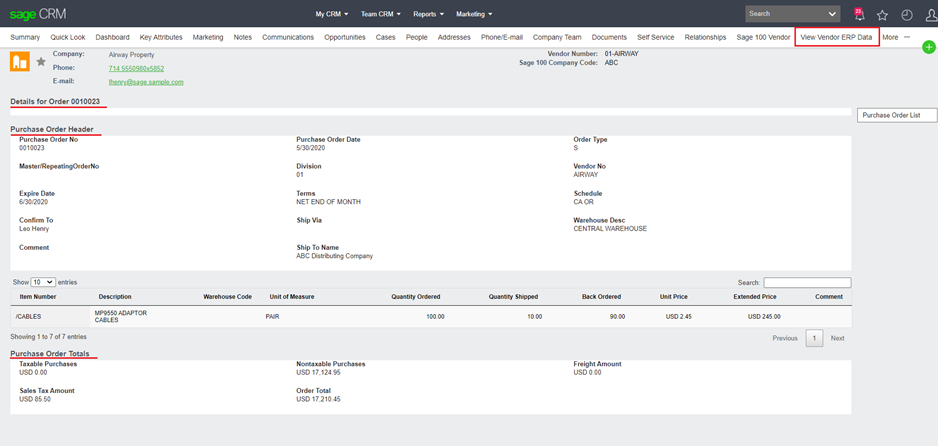Expand the Reports menu

point(428,14)
